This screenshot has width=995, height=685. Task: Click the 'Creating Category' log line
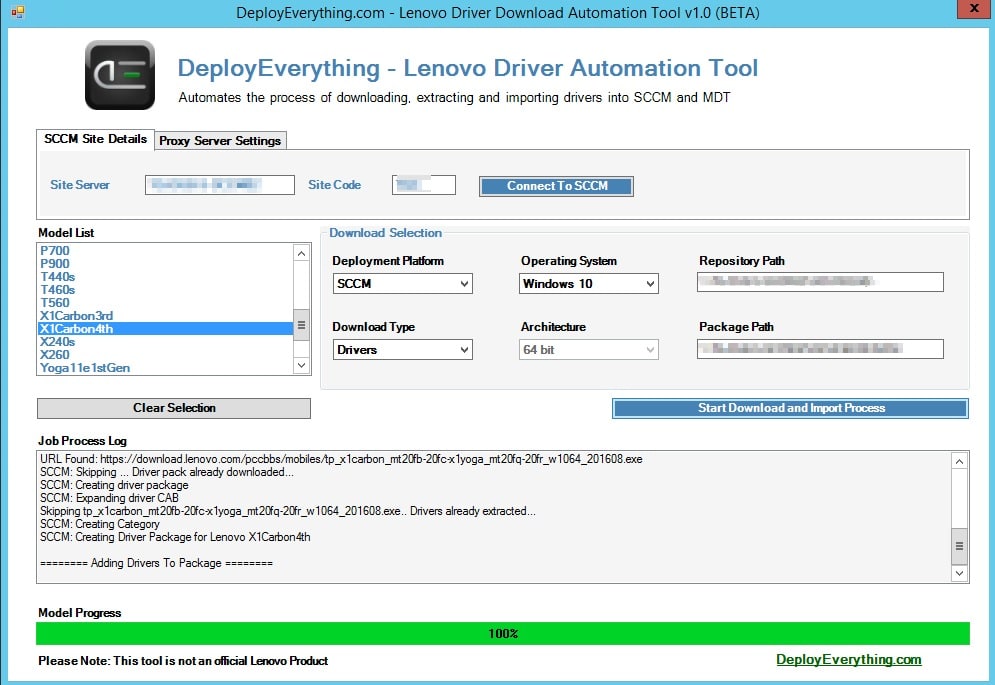[100, 524]
